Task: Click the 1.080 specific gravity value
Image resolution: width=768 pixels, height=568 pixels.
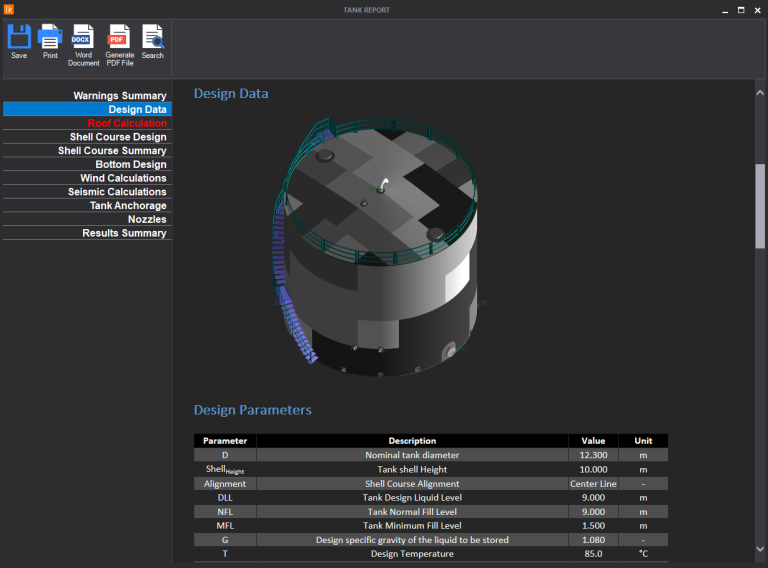Action: 593,540
